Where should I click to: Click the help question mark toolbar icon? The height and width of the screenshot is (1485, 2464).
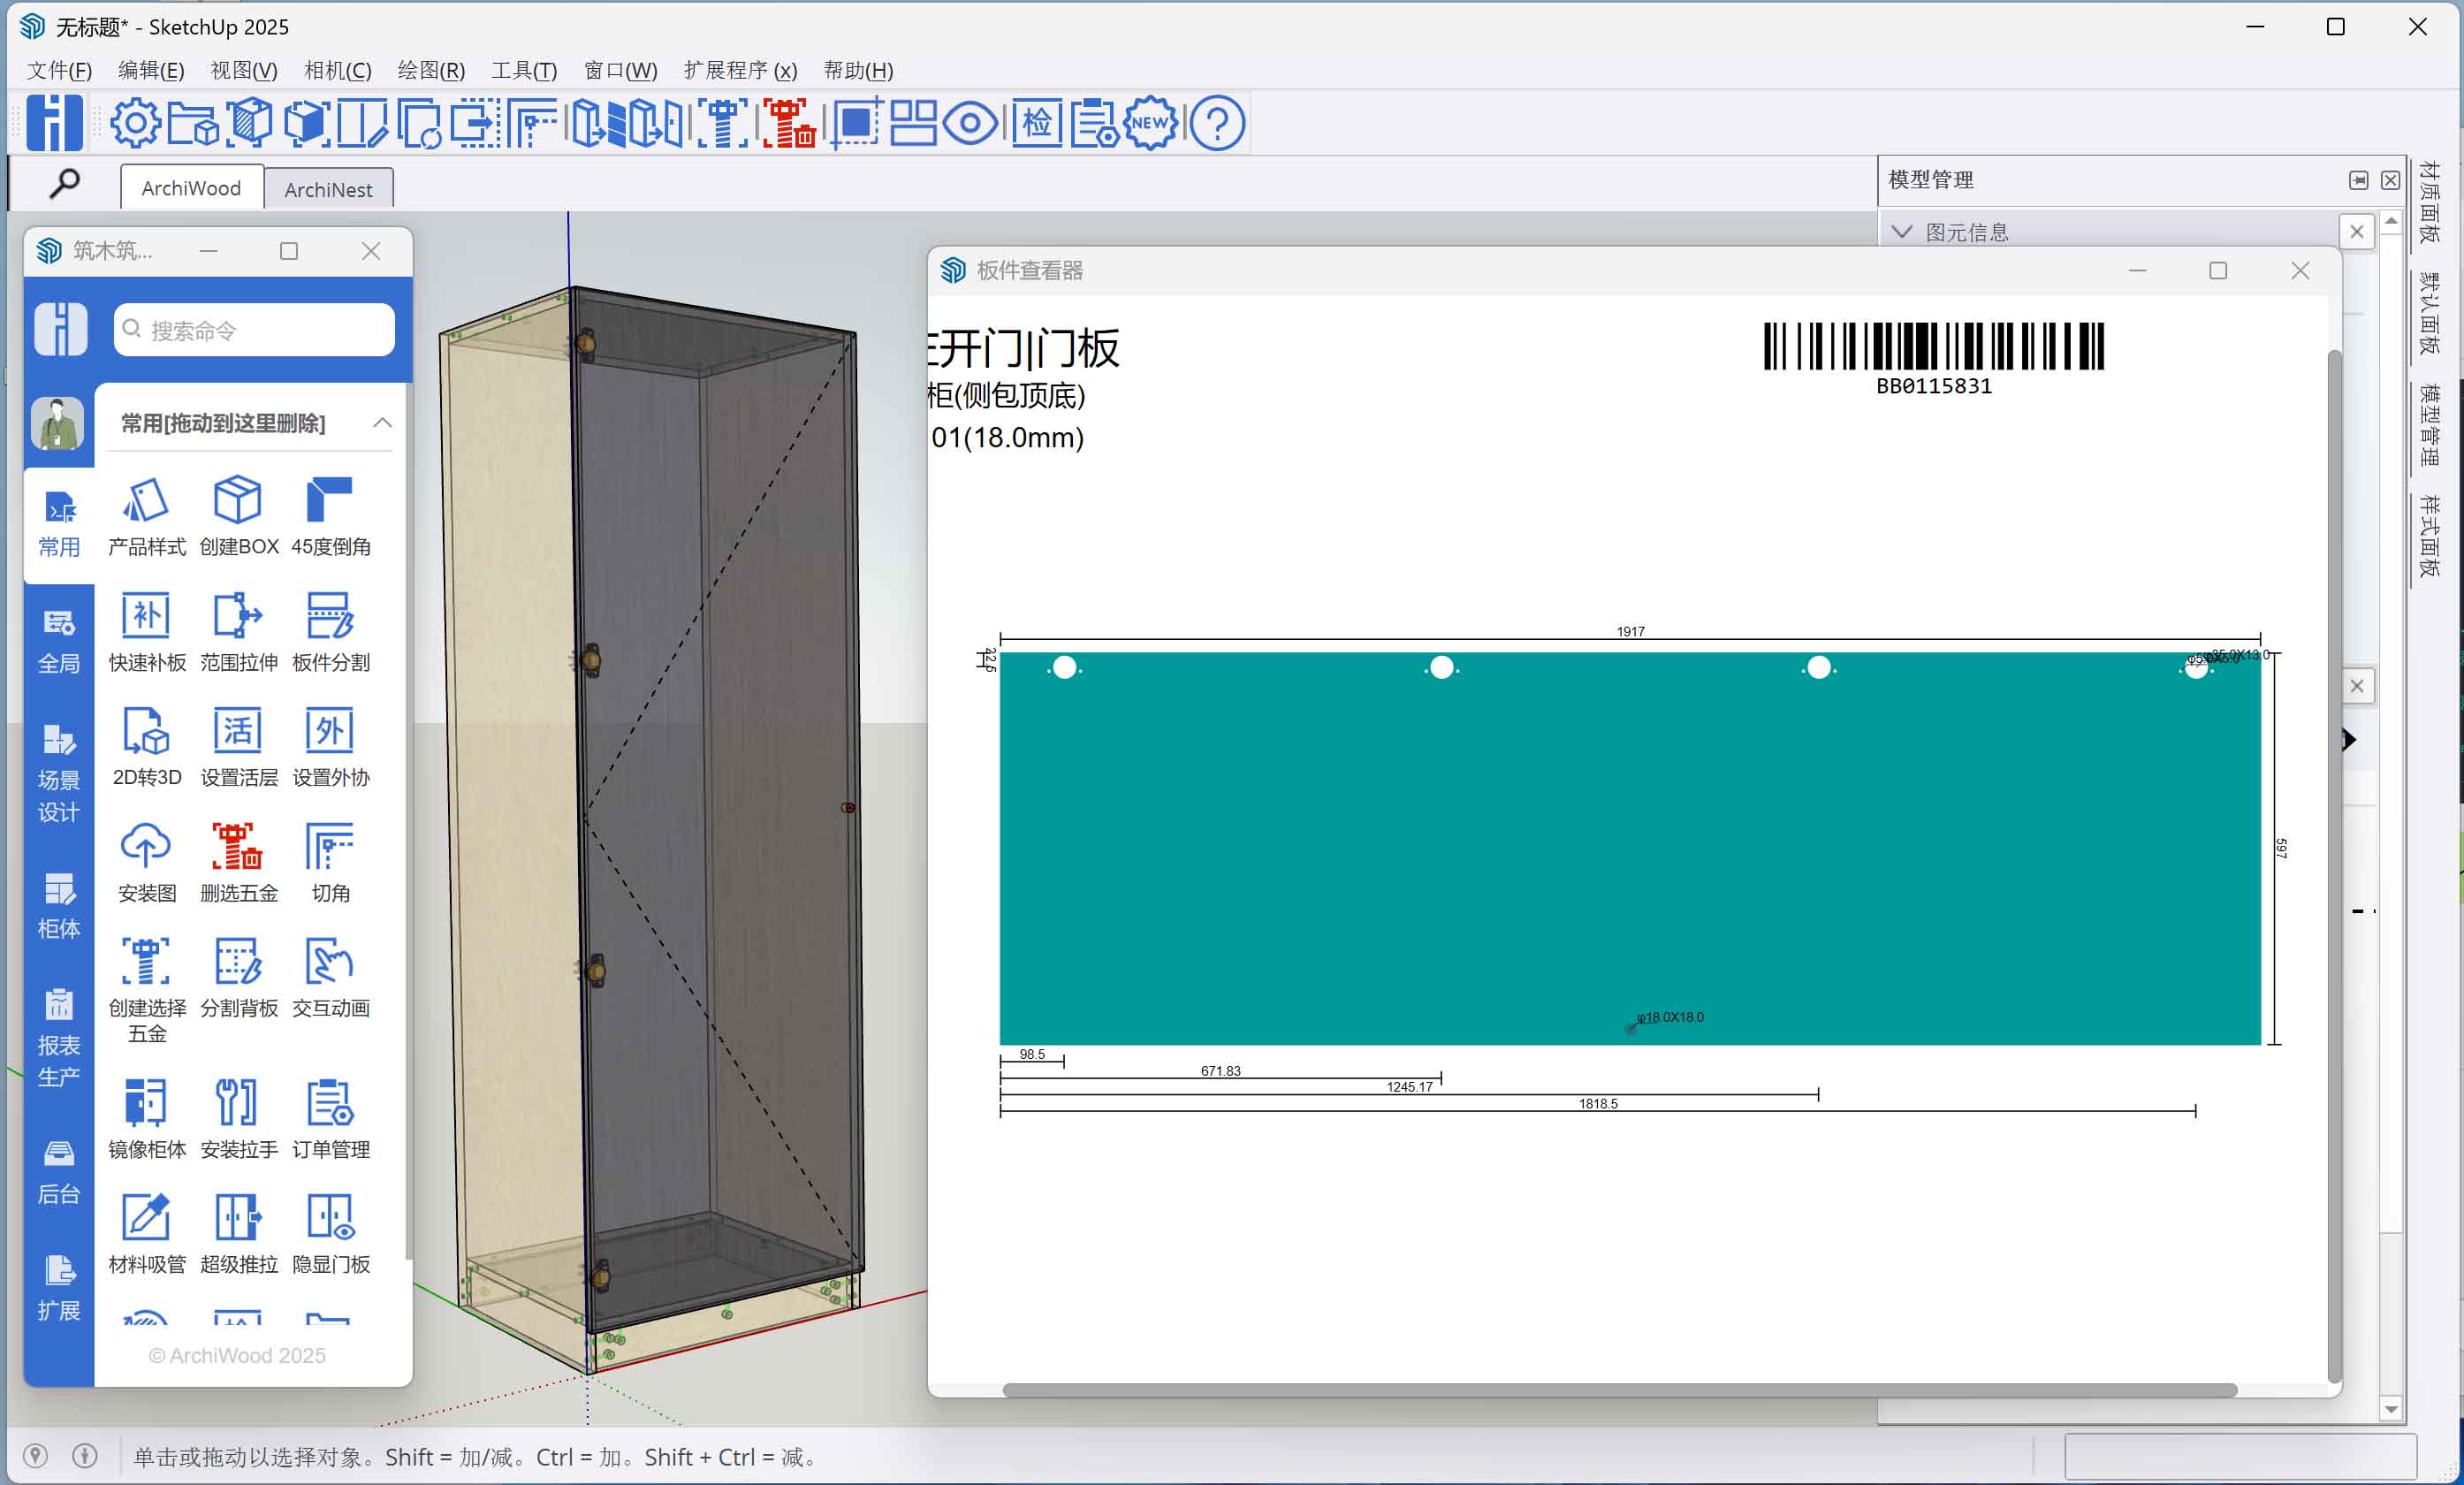click(1217, 123)
